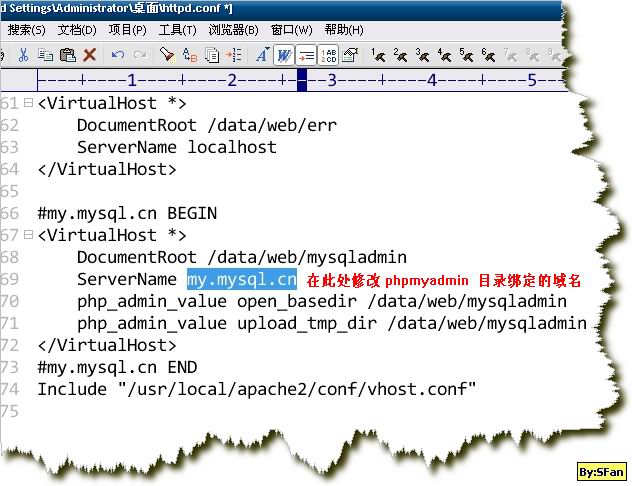
Task: Collapse VirtualHost block at line 67
Action: tap(28, 235)
